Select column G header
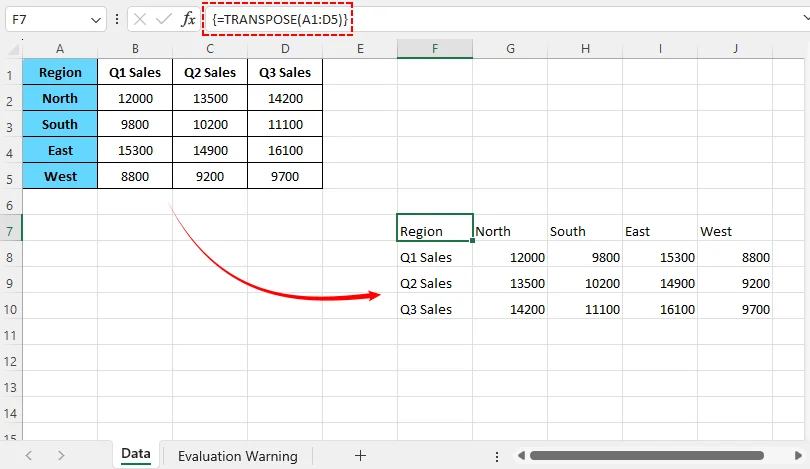Viewport: 810px width, 469px height. [x=510, y=49]
